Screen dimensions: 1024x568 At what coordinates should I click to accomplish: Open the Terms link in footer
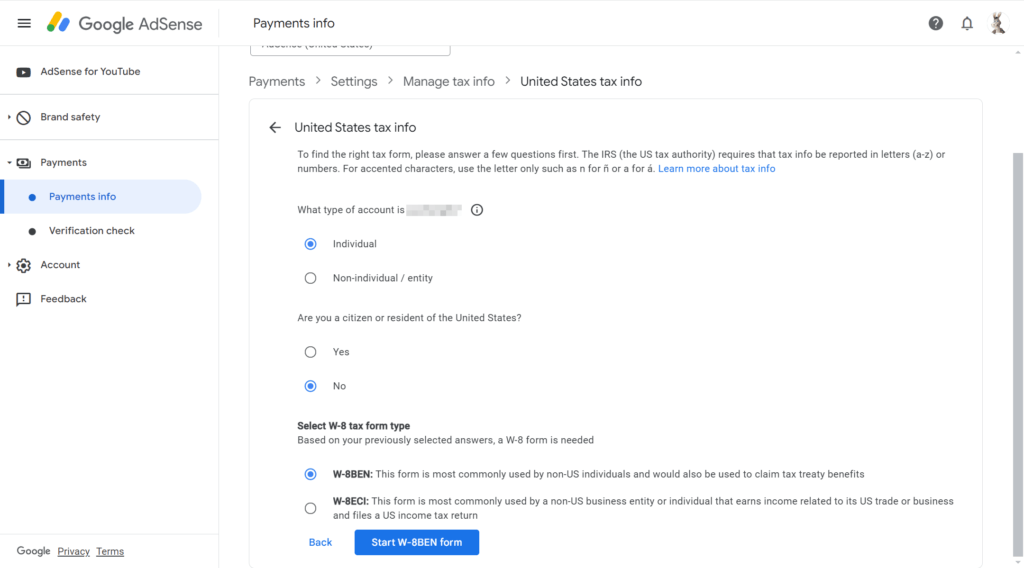pos(110,552)
